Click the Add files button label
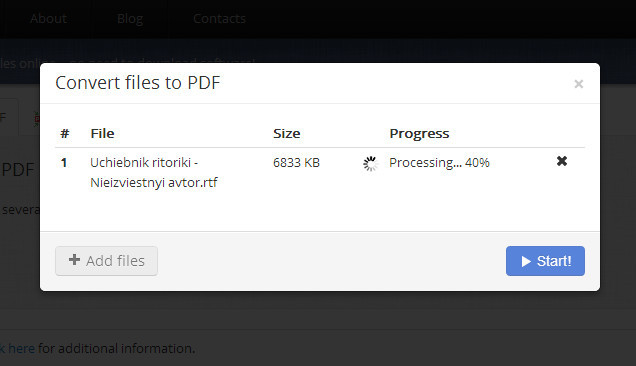Viewport: 636px width, 366px height. pyautogui.click(x=115, y=261)
